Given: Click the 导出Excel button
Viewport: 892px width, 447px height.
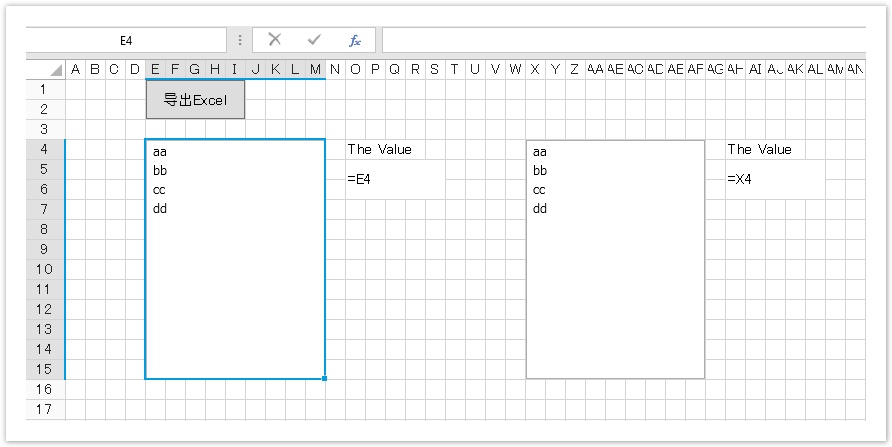Looking at the screenshot, I should 195,100.
